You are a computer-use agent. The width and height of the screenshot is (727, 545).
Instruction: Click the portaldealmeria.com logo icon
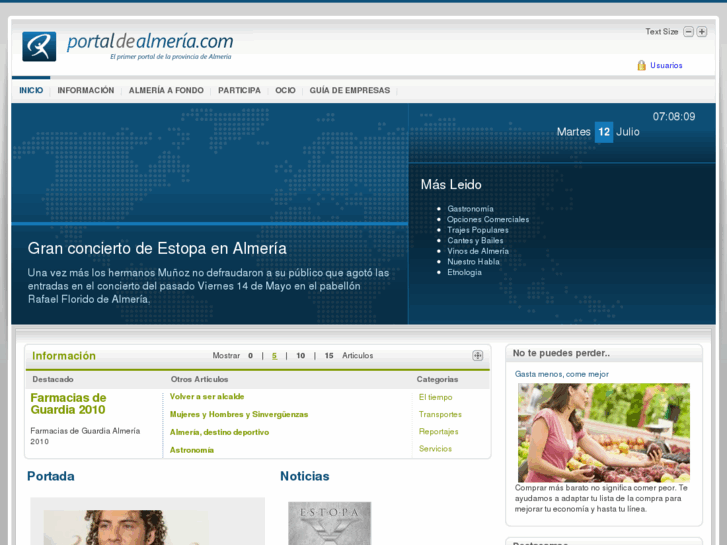point(39,46)
